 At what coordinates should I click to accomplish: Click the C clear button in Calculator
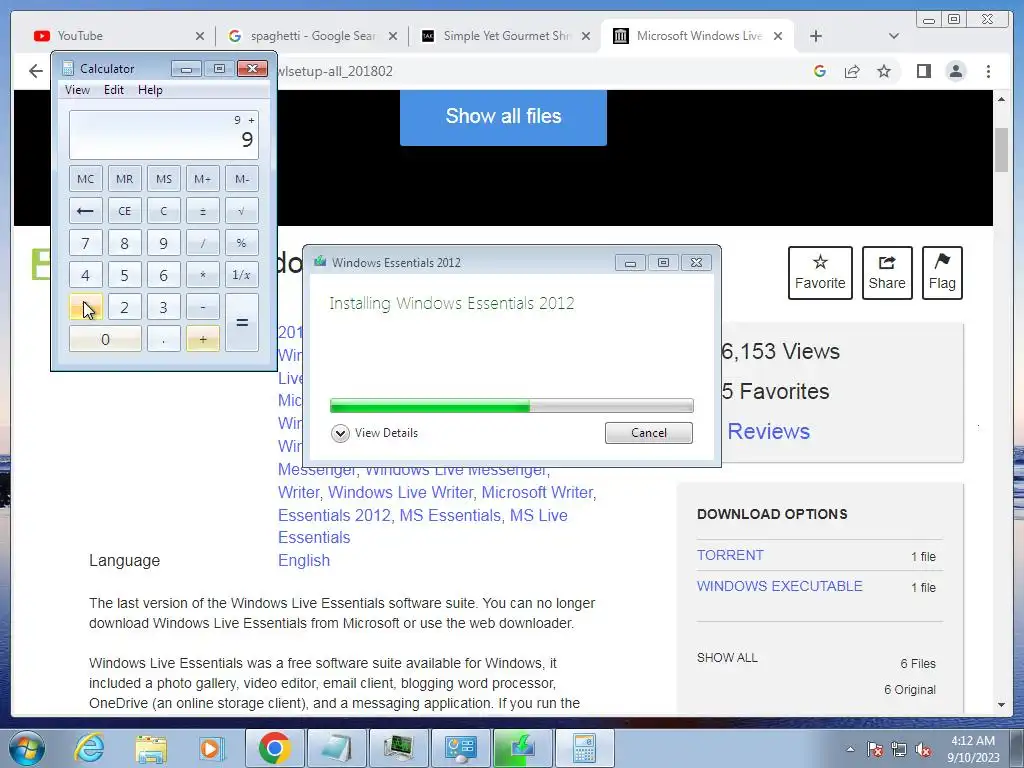(x=163, y=211)
